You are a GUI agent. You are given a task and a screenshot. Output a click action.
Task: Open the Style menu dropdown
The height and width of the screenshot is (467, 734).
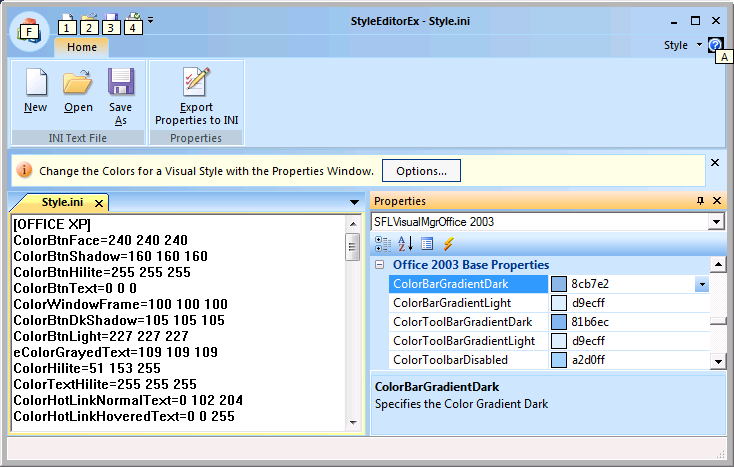click(683, 45)
